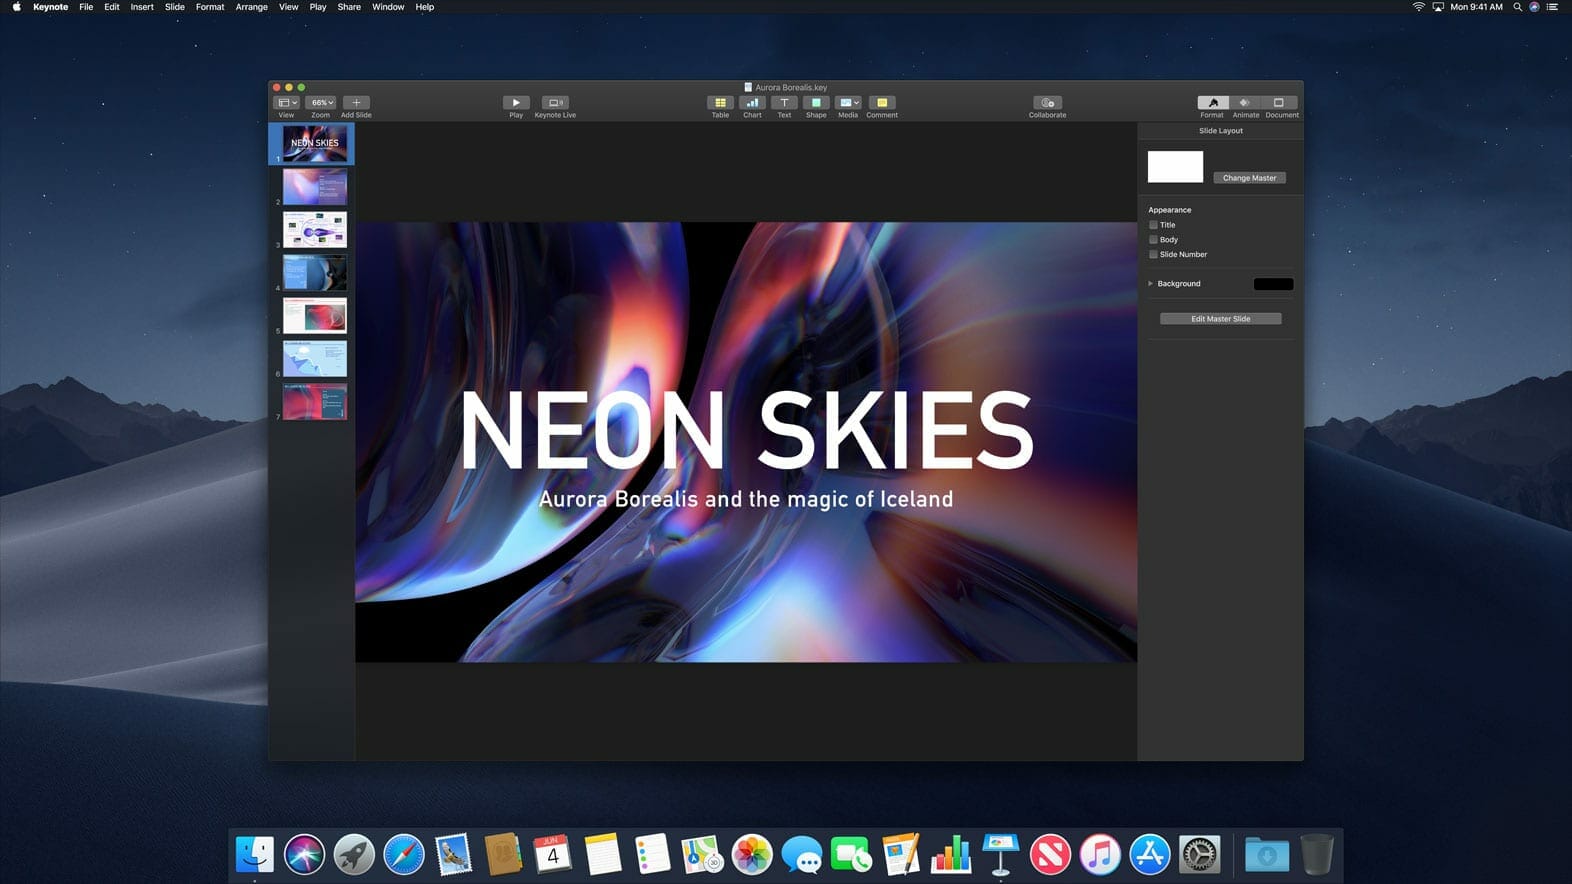The image size is (1572, 884).
Task: Click the Change Master button
Action: tap(1249, 178)
